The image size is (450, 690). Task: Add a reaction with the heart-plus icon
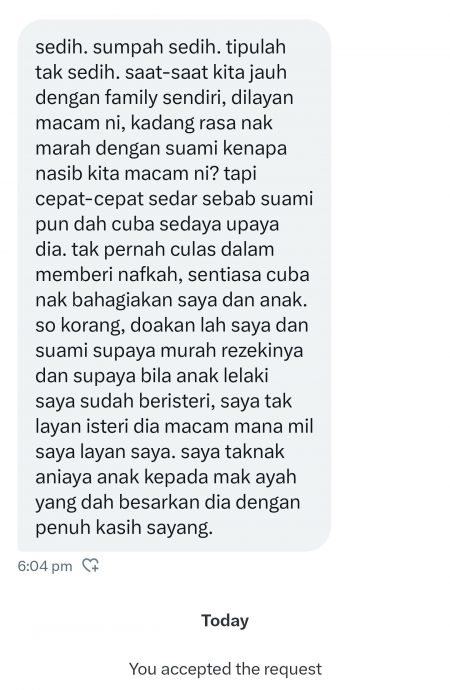(91, 565)
